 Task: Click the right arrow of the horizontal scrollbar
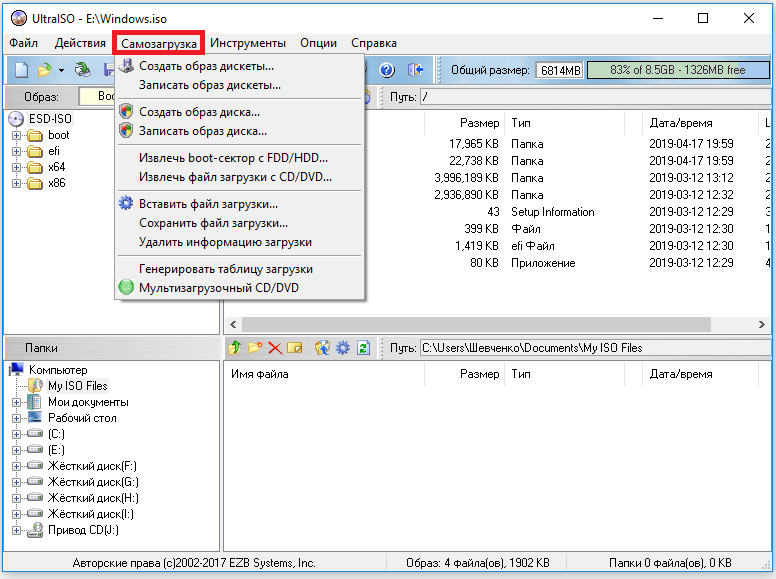pyautogui.click(x=762, y=324)
